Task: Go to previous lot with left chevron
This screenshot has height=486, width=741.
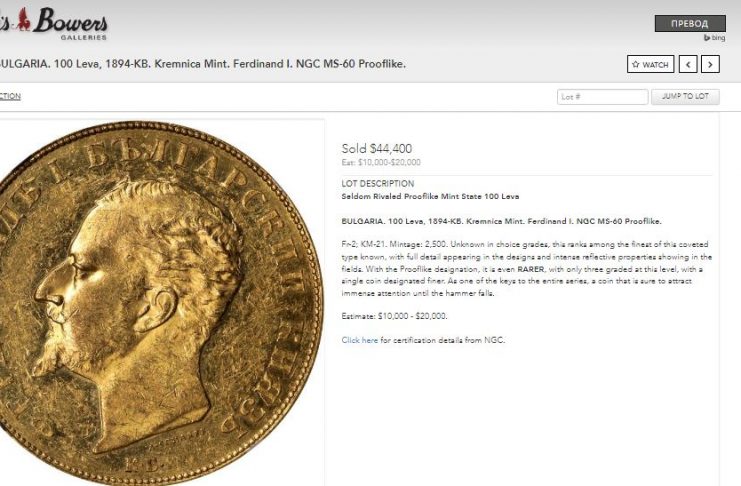Action: (688, 64)
